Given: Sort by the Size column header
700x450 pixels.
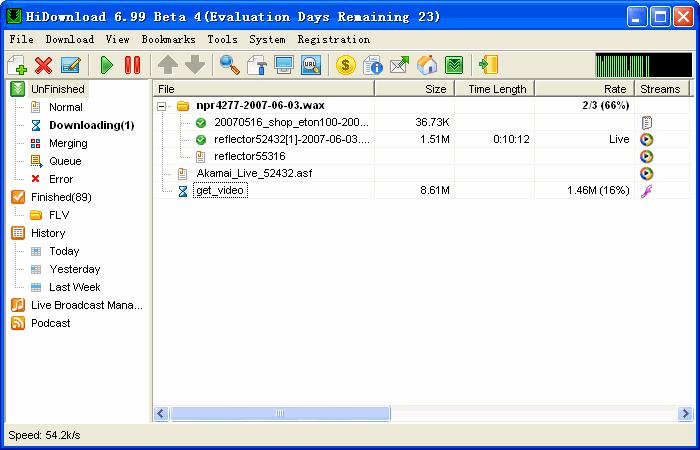Looking at the screenshot, I should coord(415,89).
